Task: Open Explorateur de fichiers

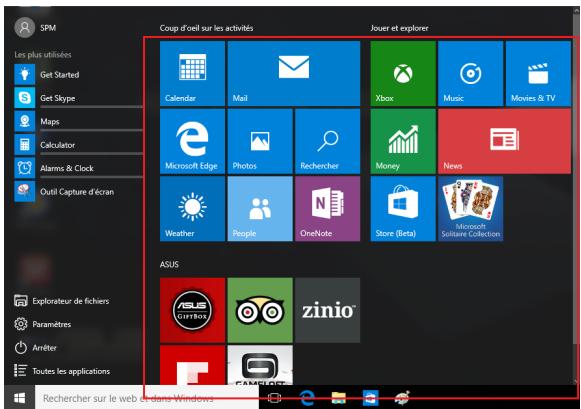Action: click(x=62, y=301)
